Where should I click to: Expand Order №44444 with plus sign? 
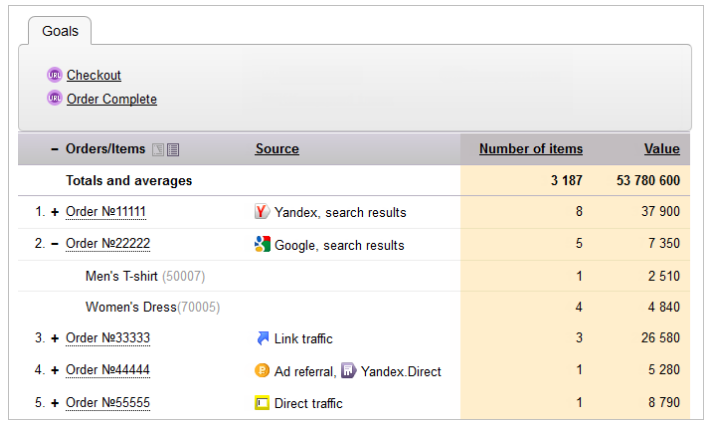(55, 371)
